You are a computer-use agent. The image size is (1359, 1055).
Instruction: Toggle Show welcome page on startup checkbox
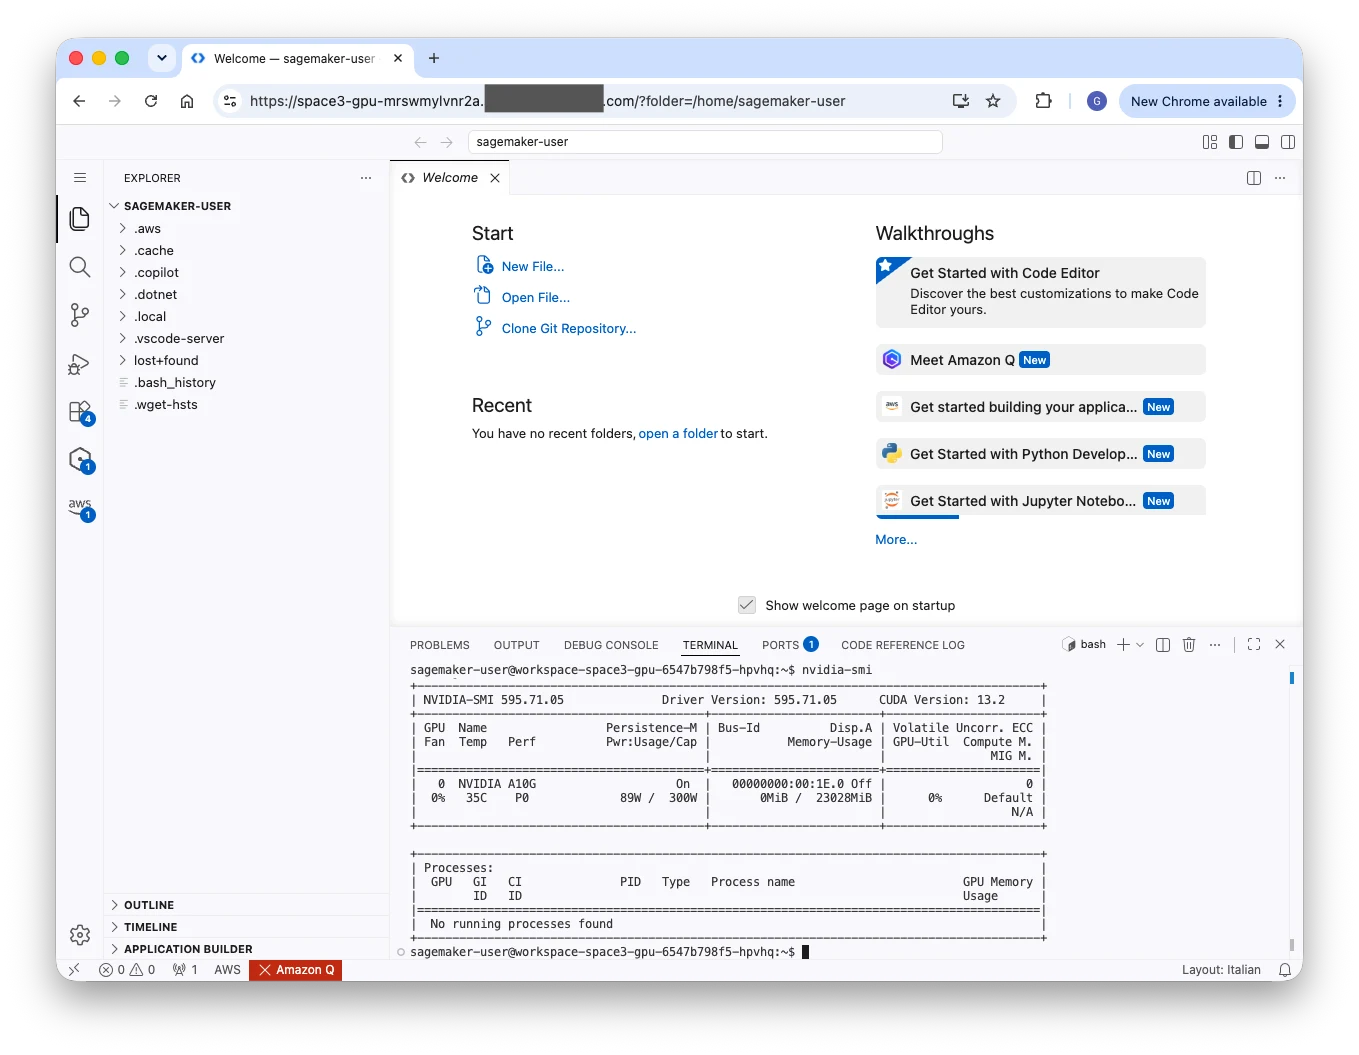747,605
